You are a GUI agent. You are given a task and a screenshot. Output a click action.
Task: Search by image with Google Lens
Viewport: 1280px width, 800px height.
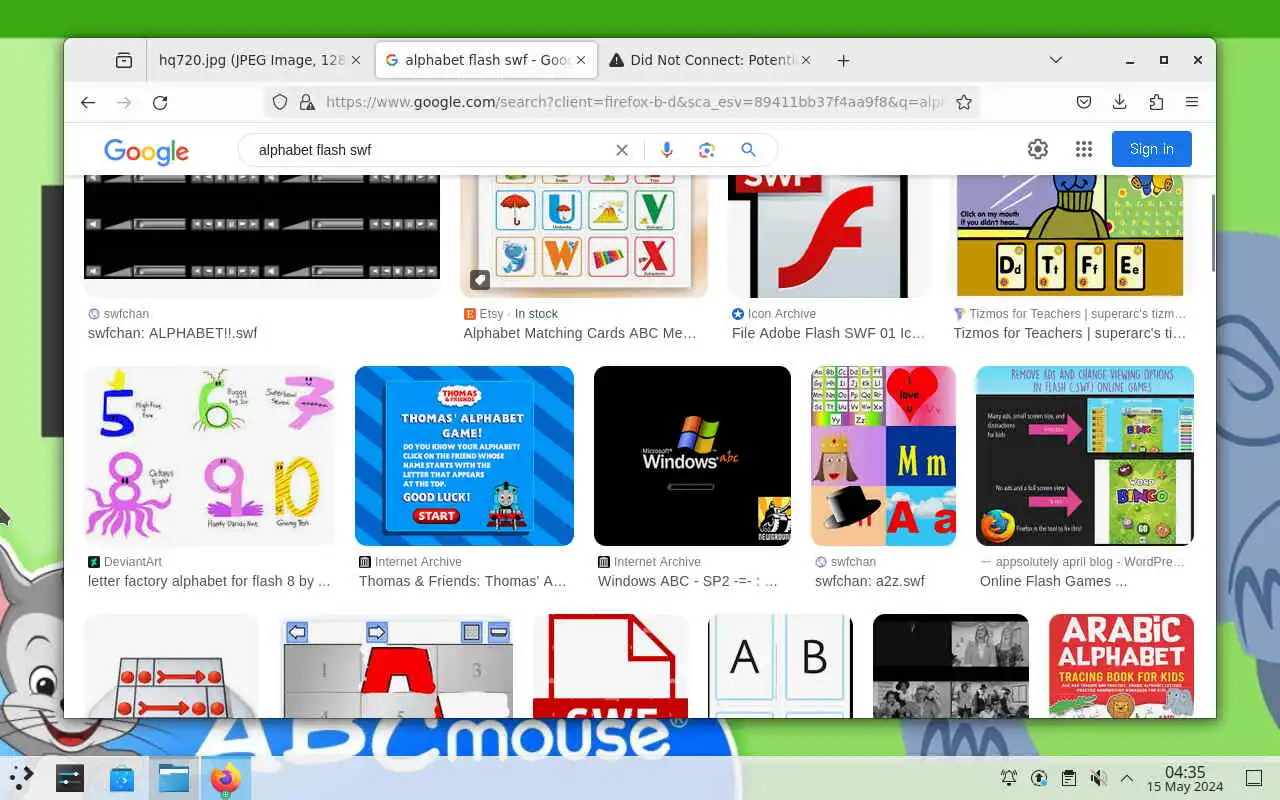[x=707, y=150]
